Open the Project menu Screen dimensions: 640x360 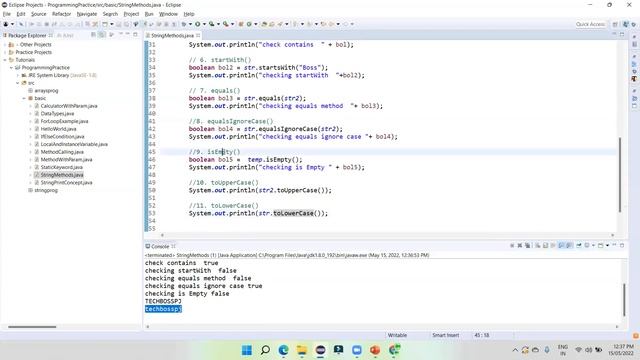(x=131, y=14)
